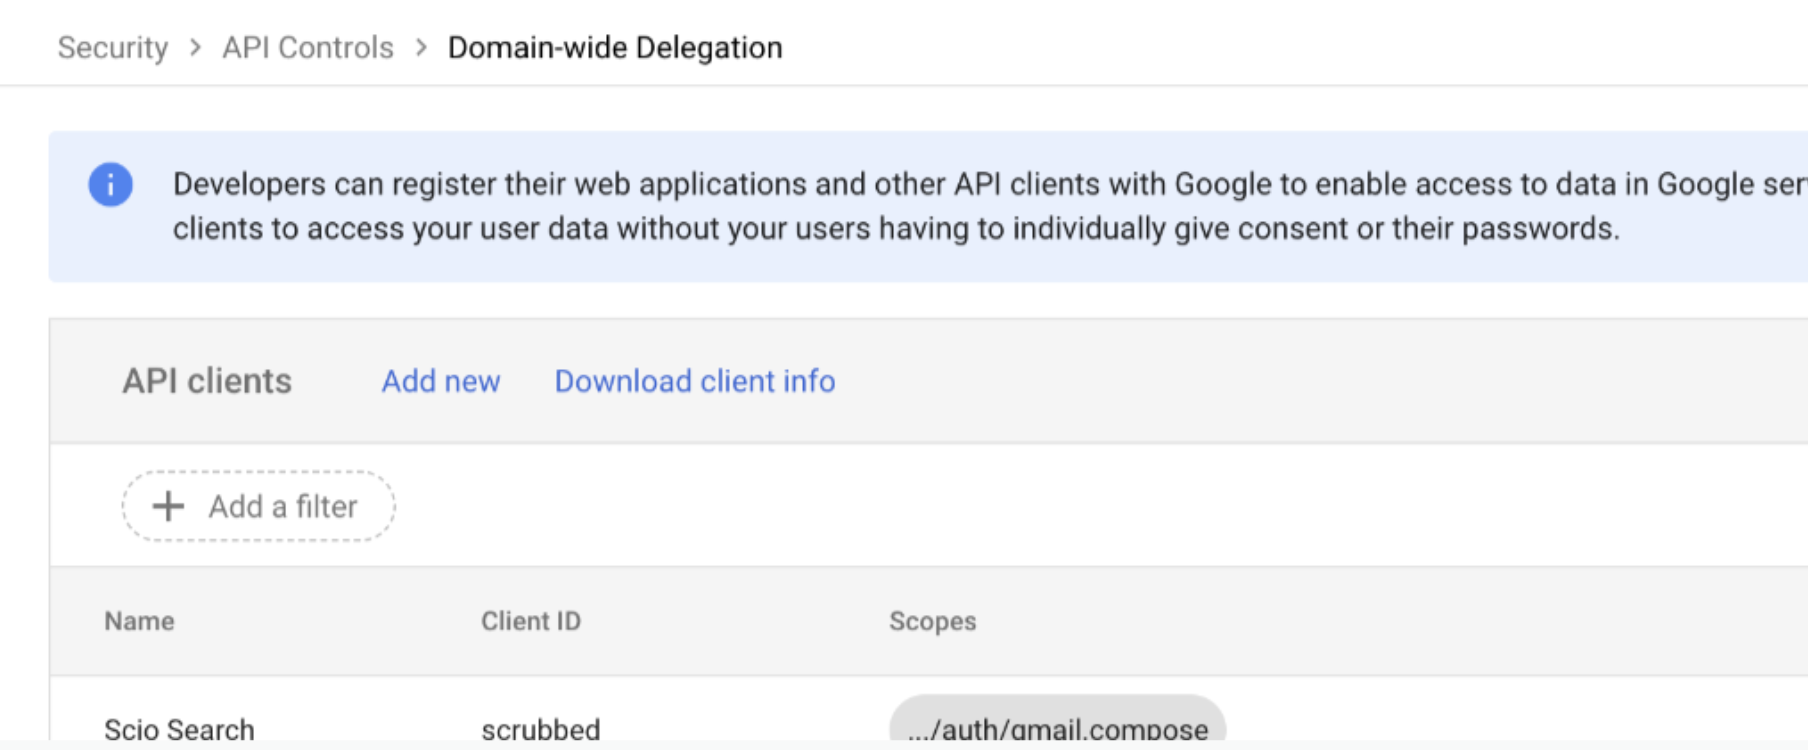The width and height of the screenshot is (1808, 750).
Task: Open the API Controls breadcrumb
Action: tap(308, 48)
